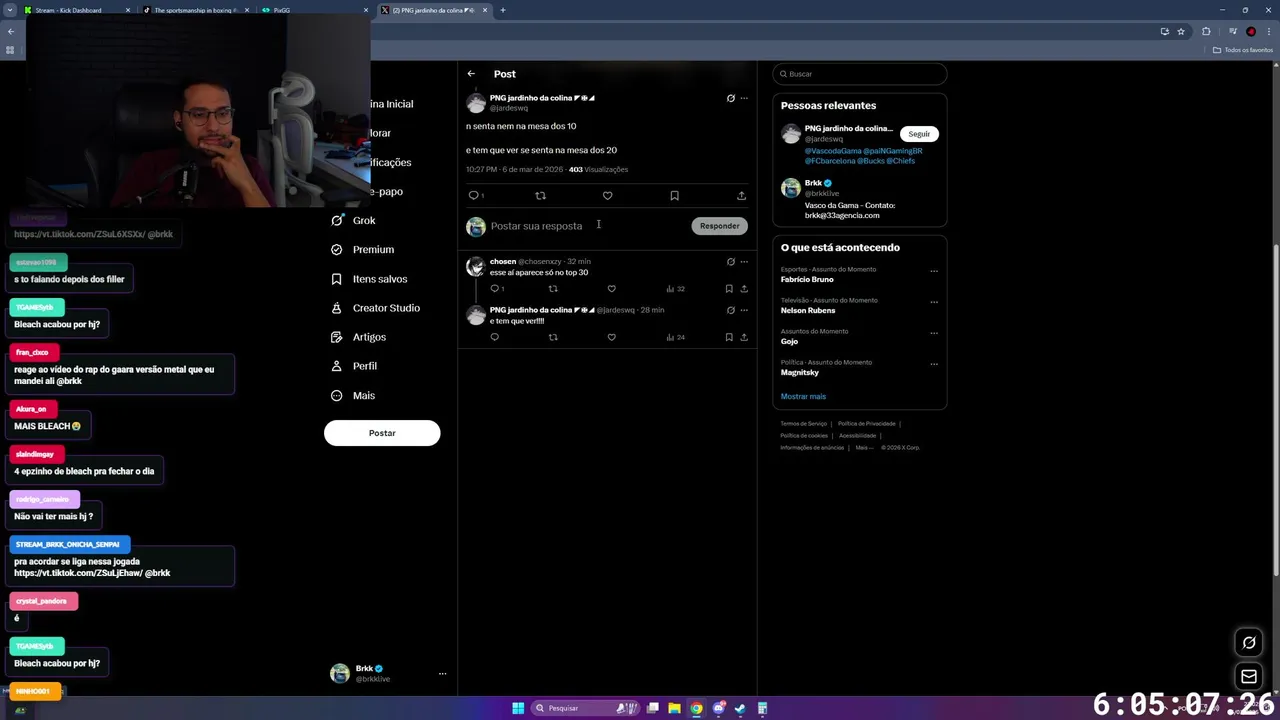The image size is (1280, 720).
Task: Bookmark this page with the star icon
Action: pyautogui.click(x=1181, y=32)
